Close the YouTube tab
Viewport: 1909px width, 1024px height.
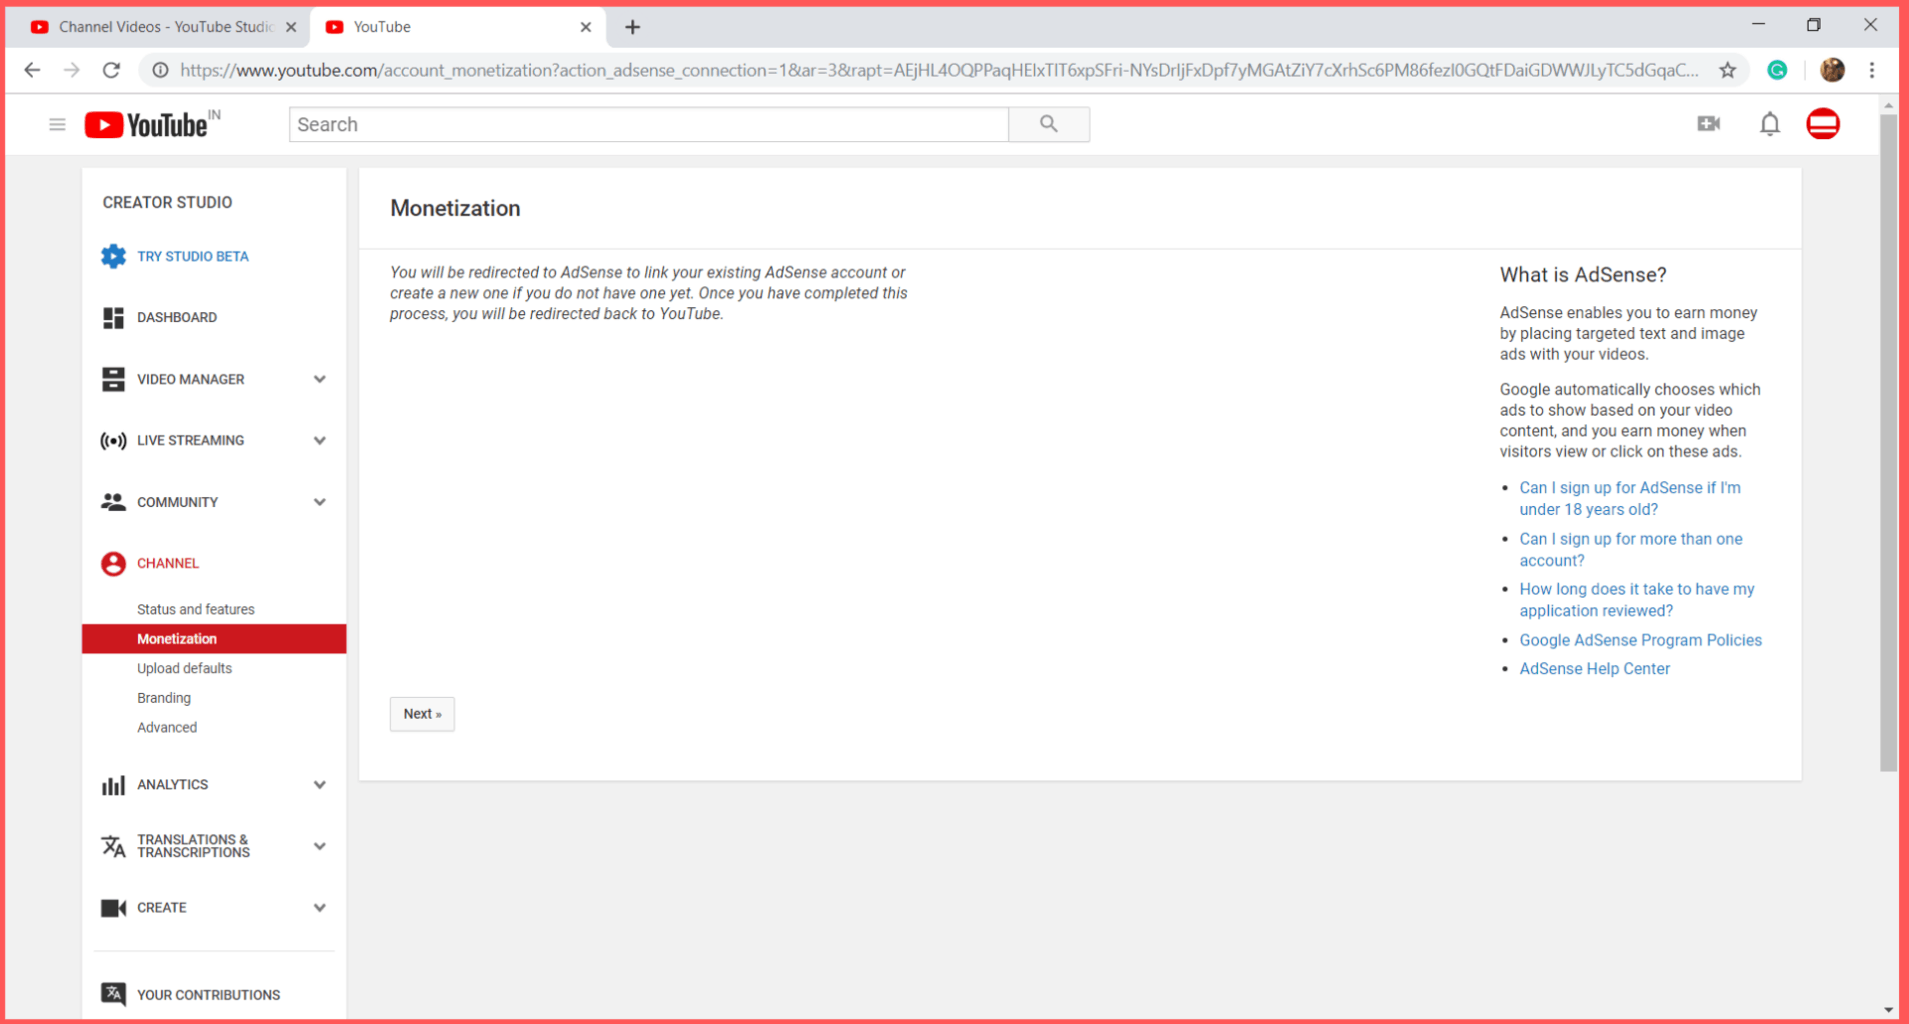click(x=586, y=27)
